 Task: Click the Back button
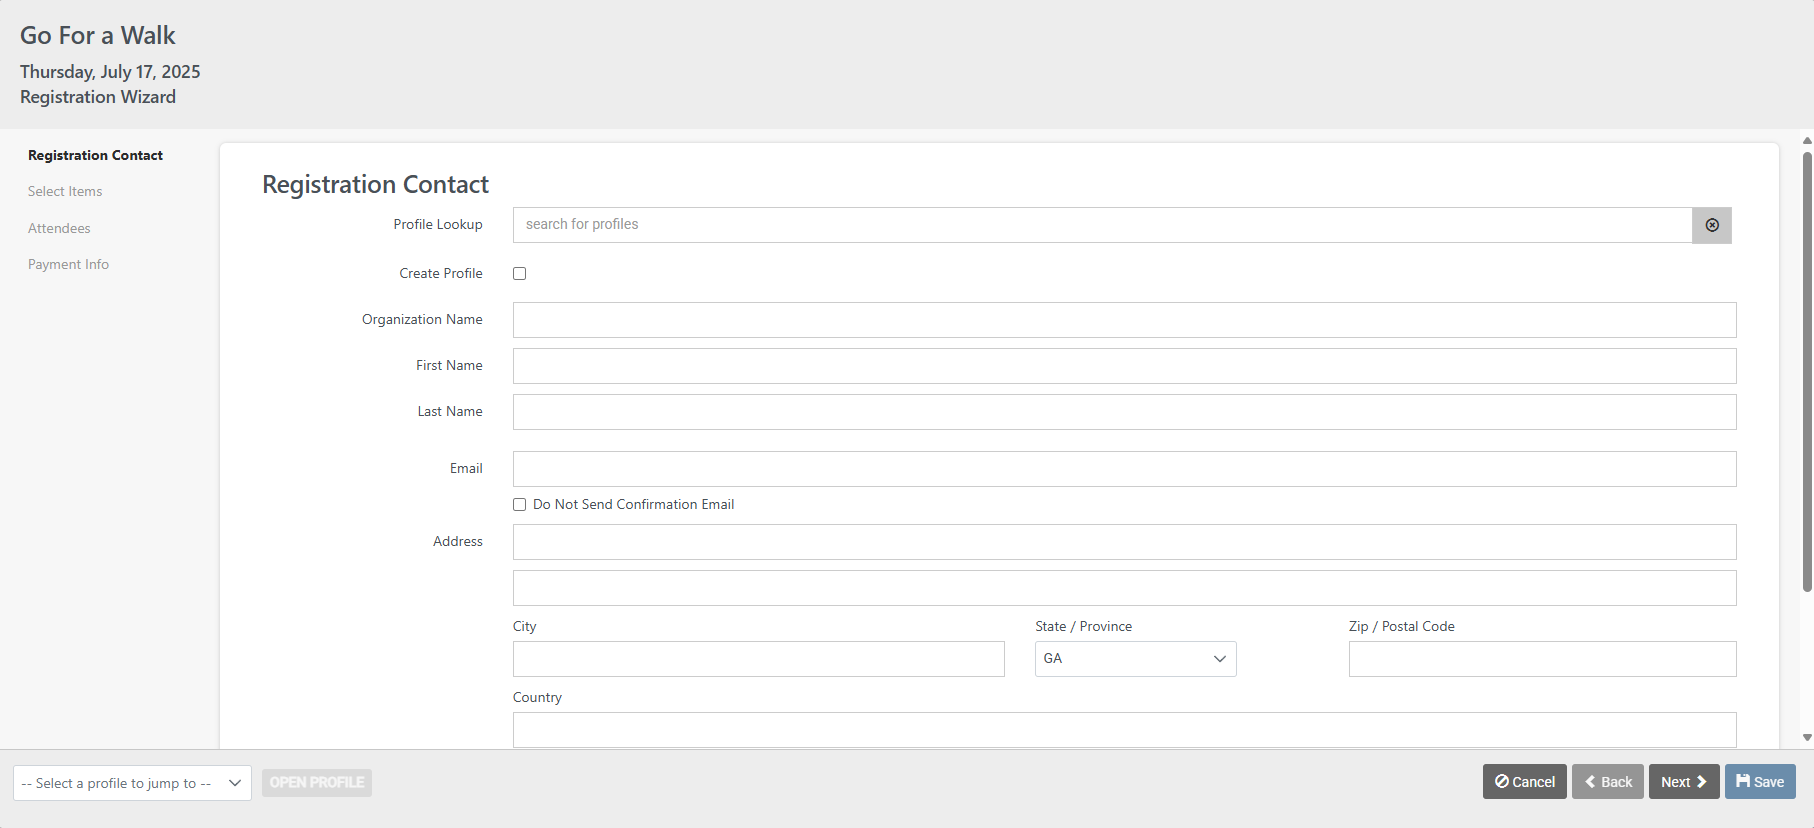tap(1608, 782)
